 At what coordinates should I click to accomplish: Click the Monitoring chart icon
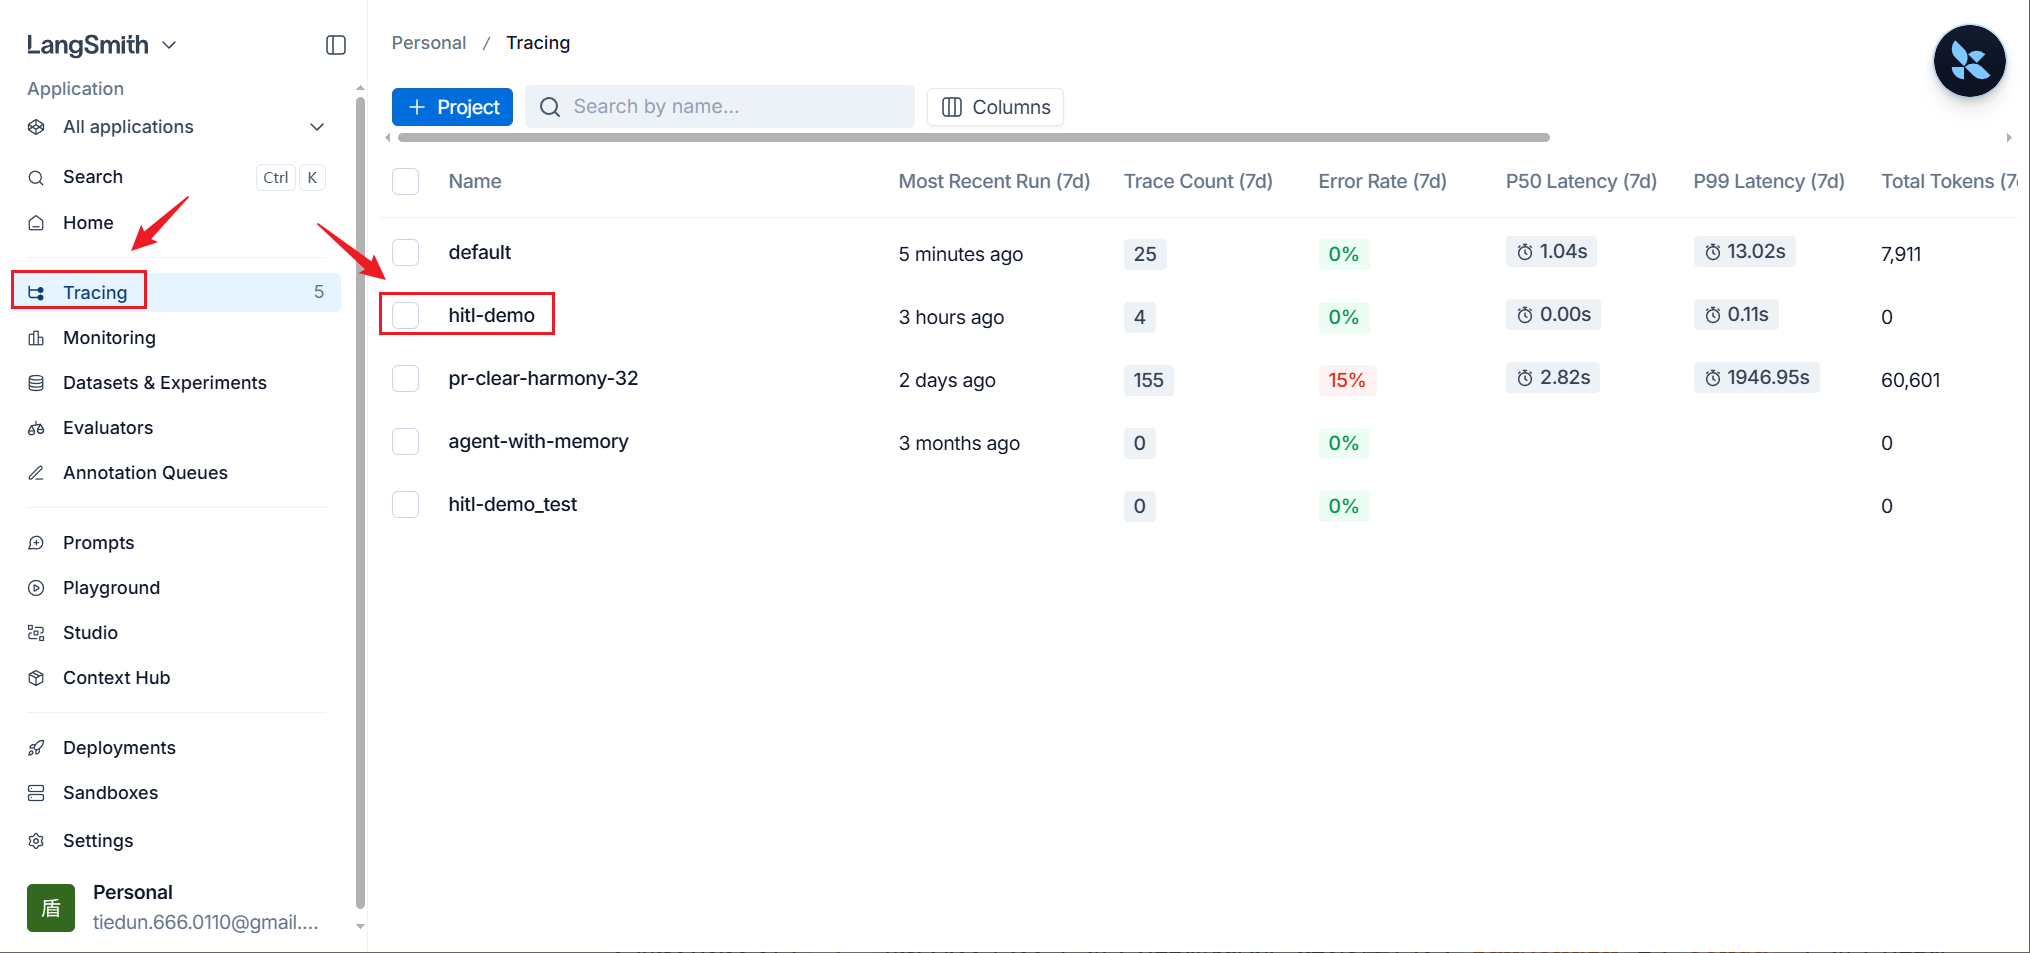click(36, 338)
